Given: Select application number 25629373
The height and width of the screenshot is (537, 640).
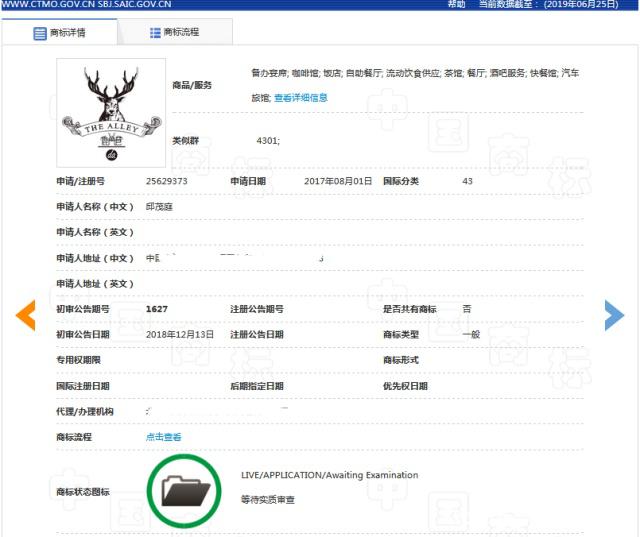Looking at the screenshot, I should [167, 181].
